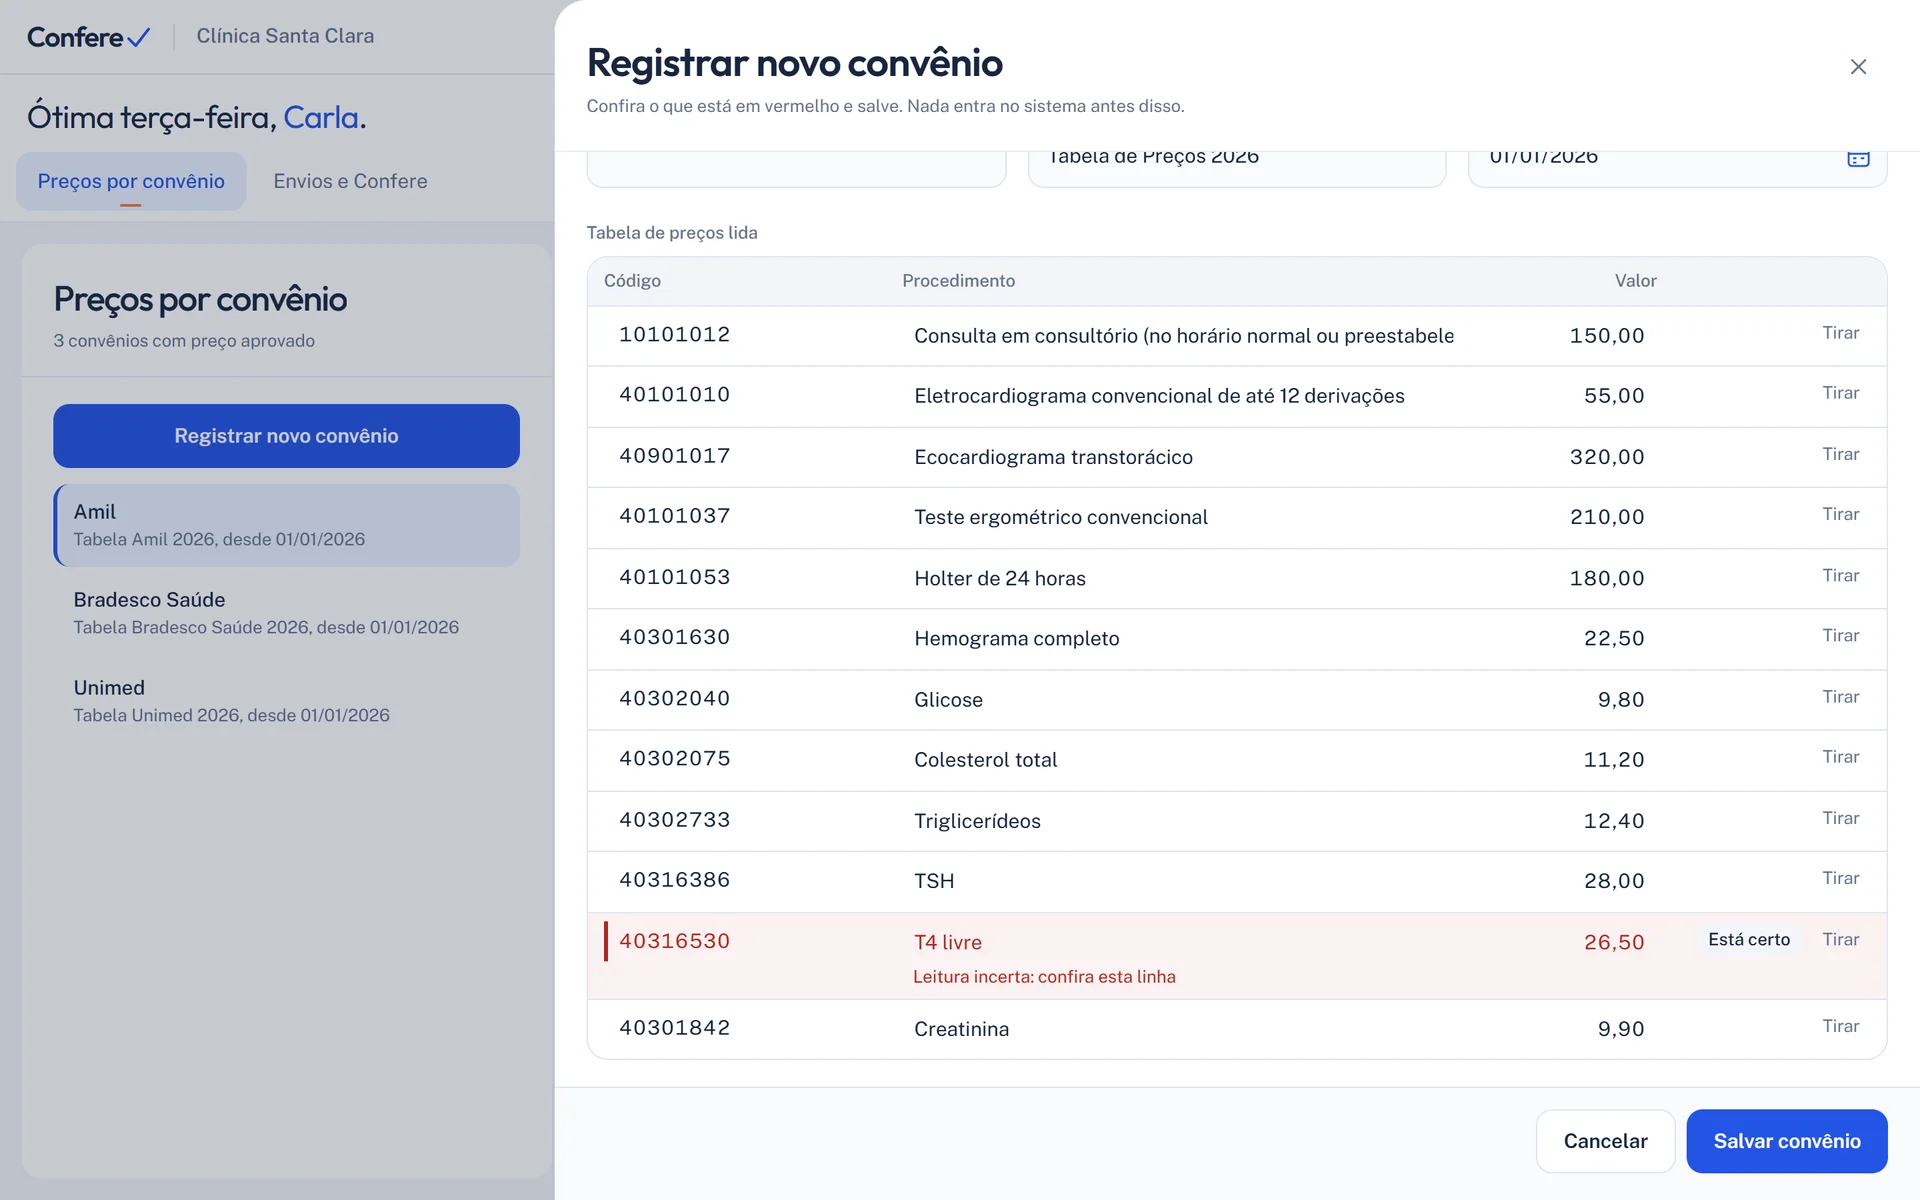Image resolution: width=1920 pixels, height=1200 pixels.
Task: Click code 40302075 cell
Action: 675,759
